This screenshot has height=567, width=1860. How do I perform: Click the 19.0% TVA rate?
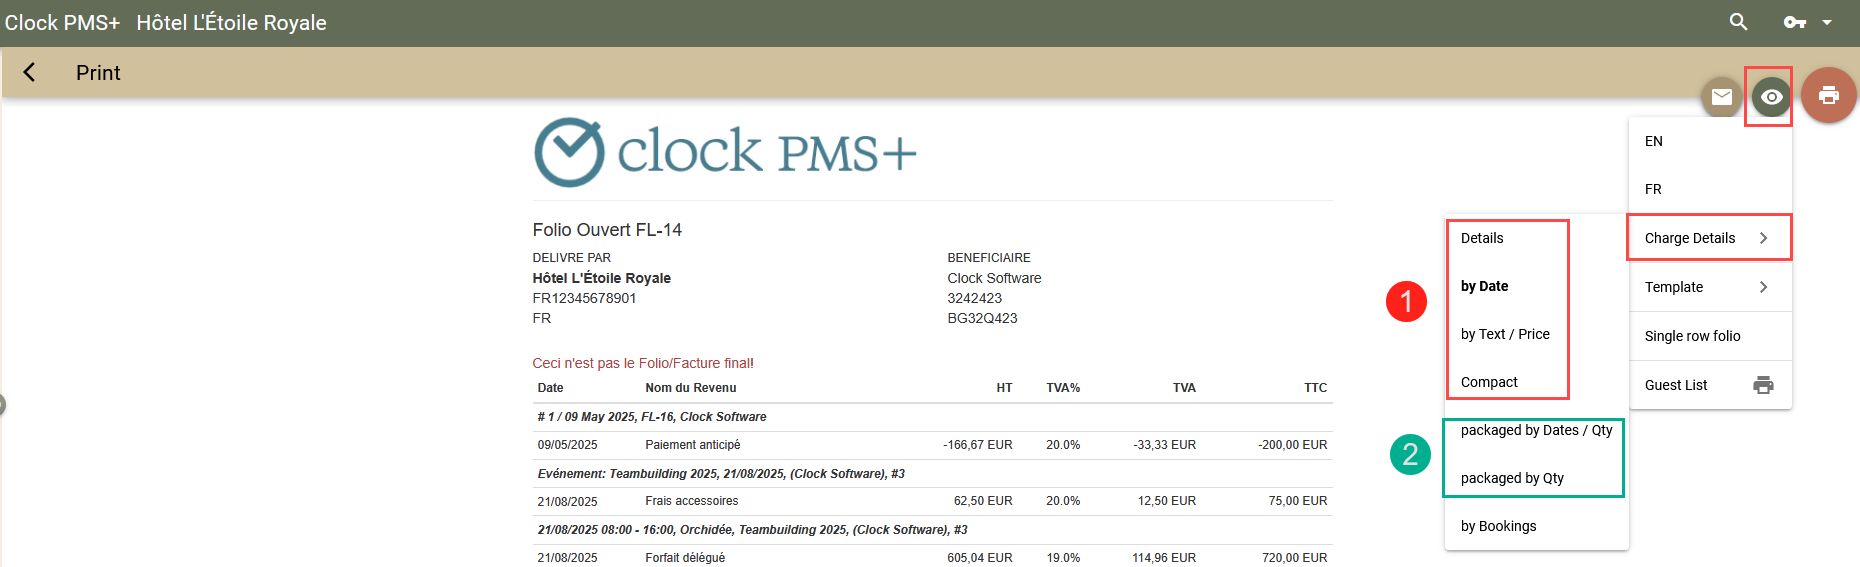(1063, 558)
